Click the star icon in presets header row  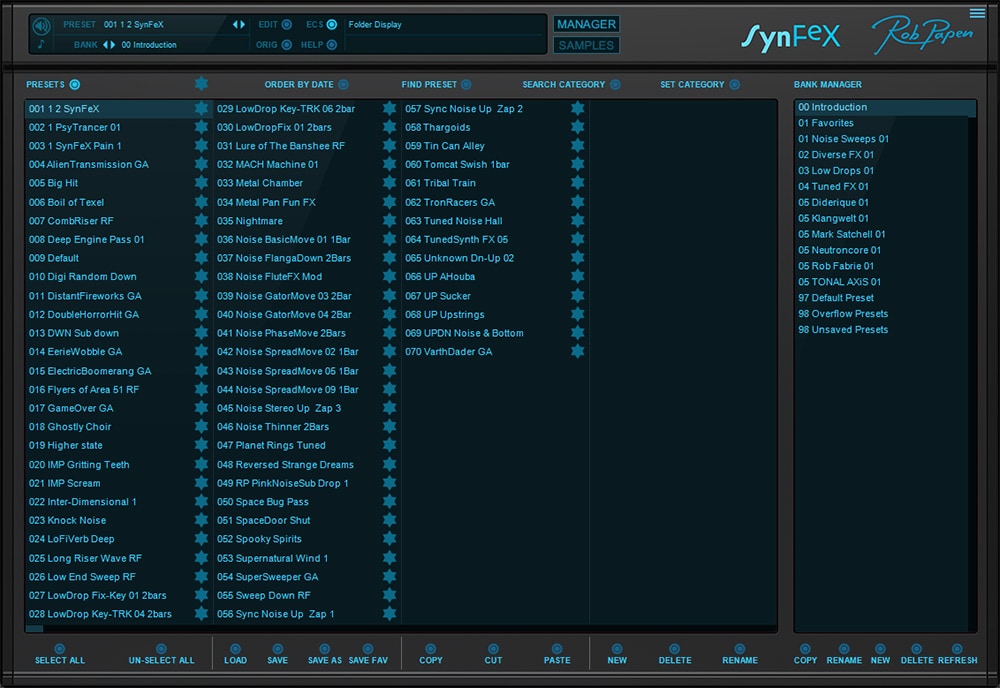(202, 84)
